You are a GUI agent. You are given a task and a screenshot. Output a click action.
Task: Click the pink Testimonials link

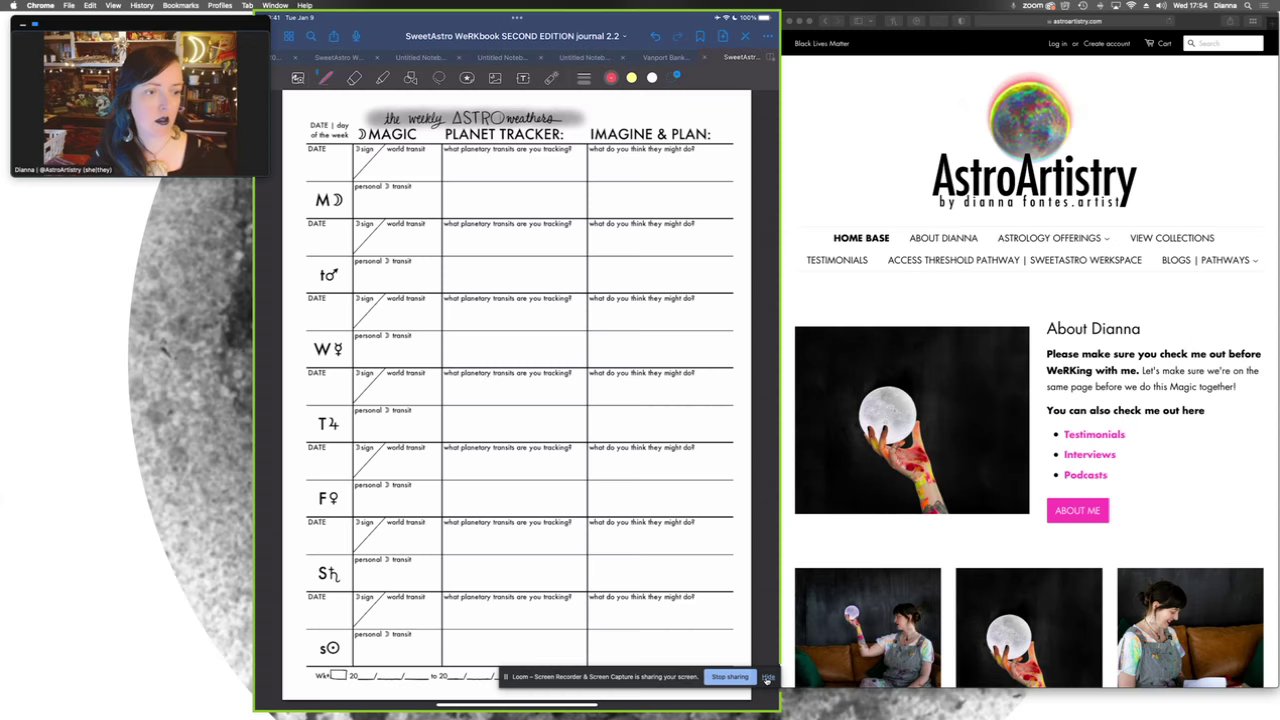[1094, 434]
